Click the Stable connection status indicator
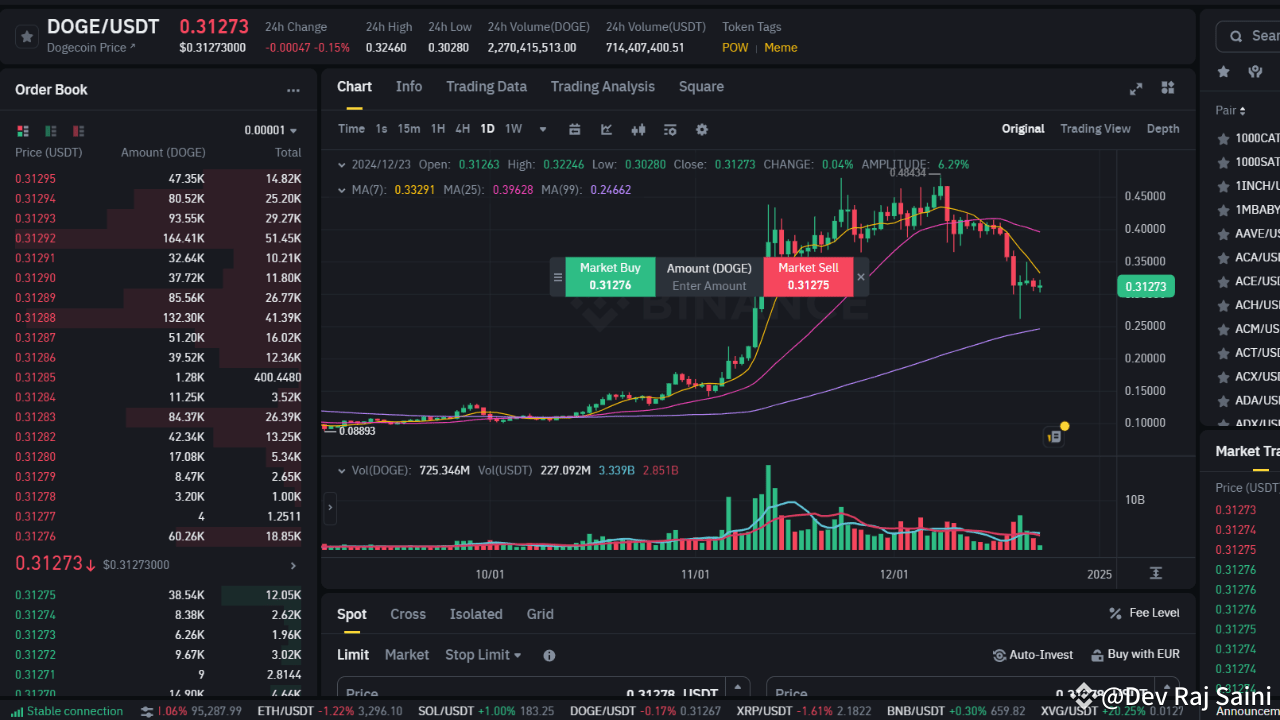This screenshot has width=1280, height=720. tap(68, 711)
